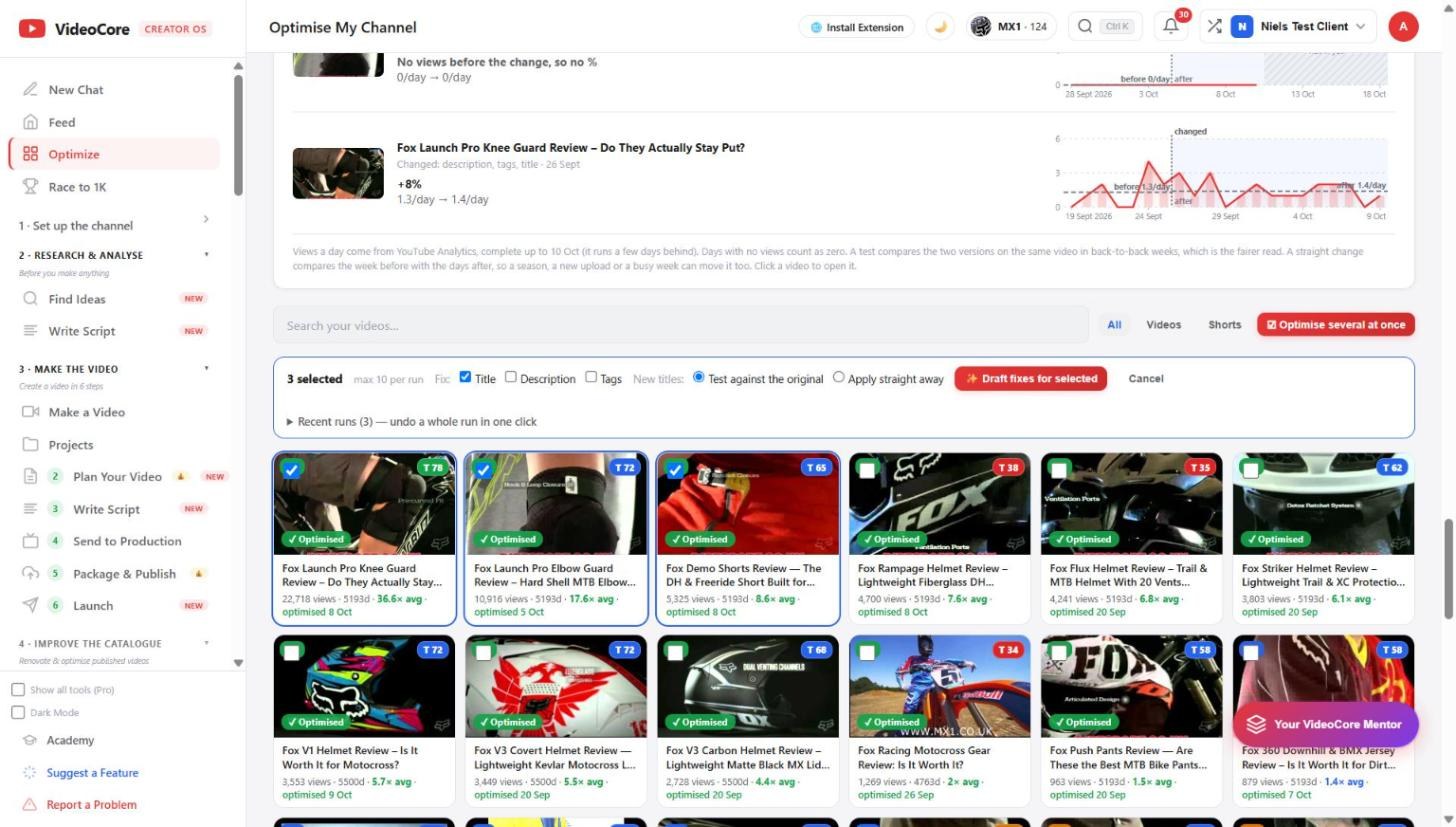The height and width of the screenshot is (827, 1456).
Task: Open Fox Demo Shorts Review thumbnail
Action: (748, 504)
